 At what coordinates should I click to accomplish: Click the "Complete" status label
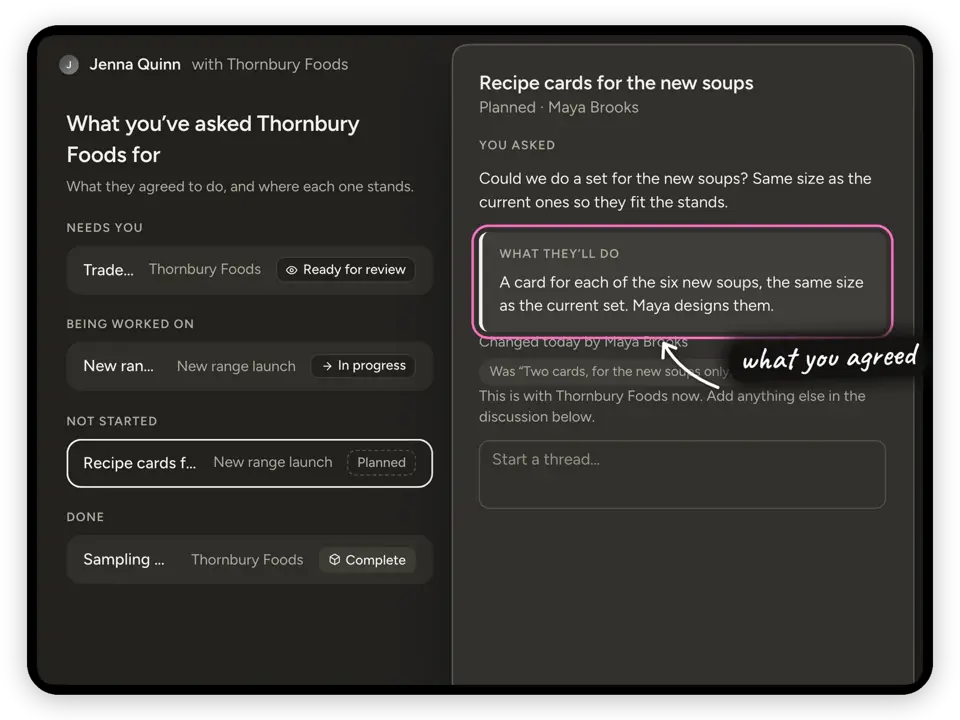(x=375, y=560)
